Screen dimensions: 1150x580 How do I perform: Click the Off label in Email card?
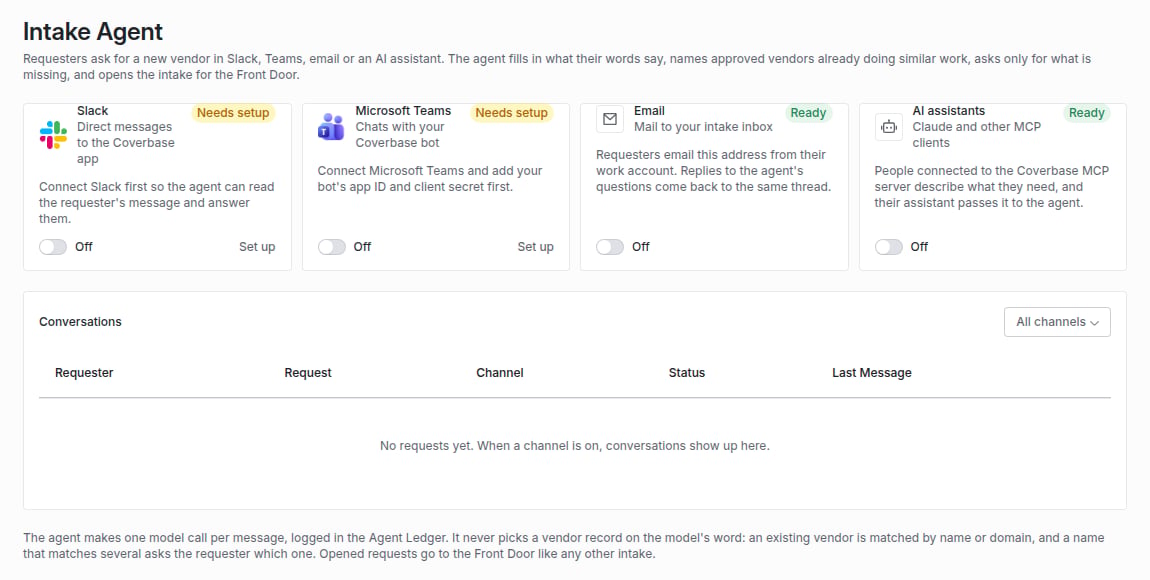(x=641, y=247)
